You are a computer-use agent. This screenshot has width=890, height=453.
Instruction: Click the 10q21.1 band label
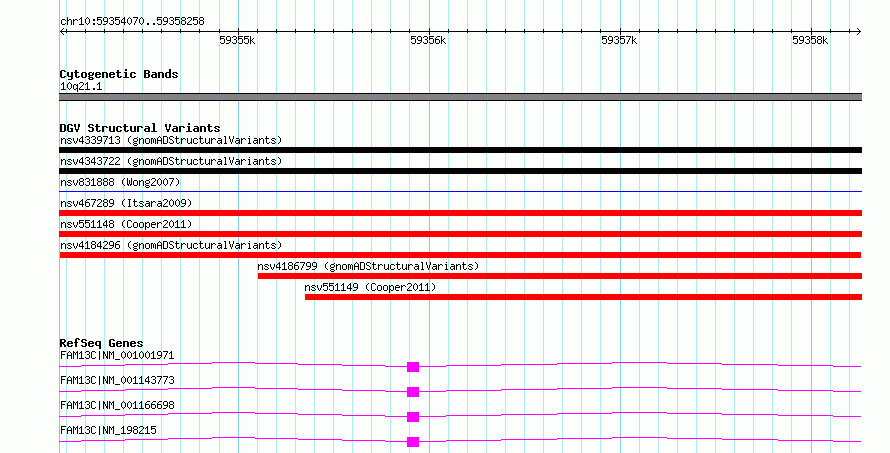pos(81,87)
